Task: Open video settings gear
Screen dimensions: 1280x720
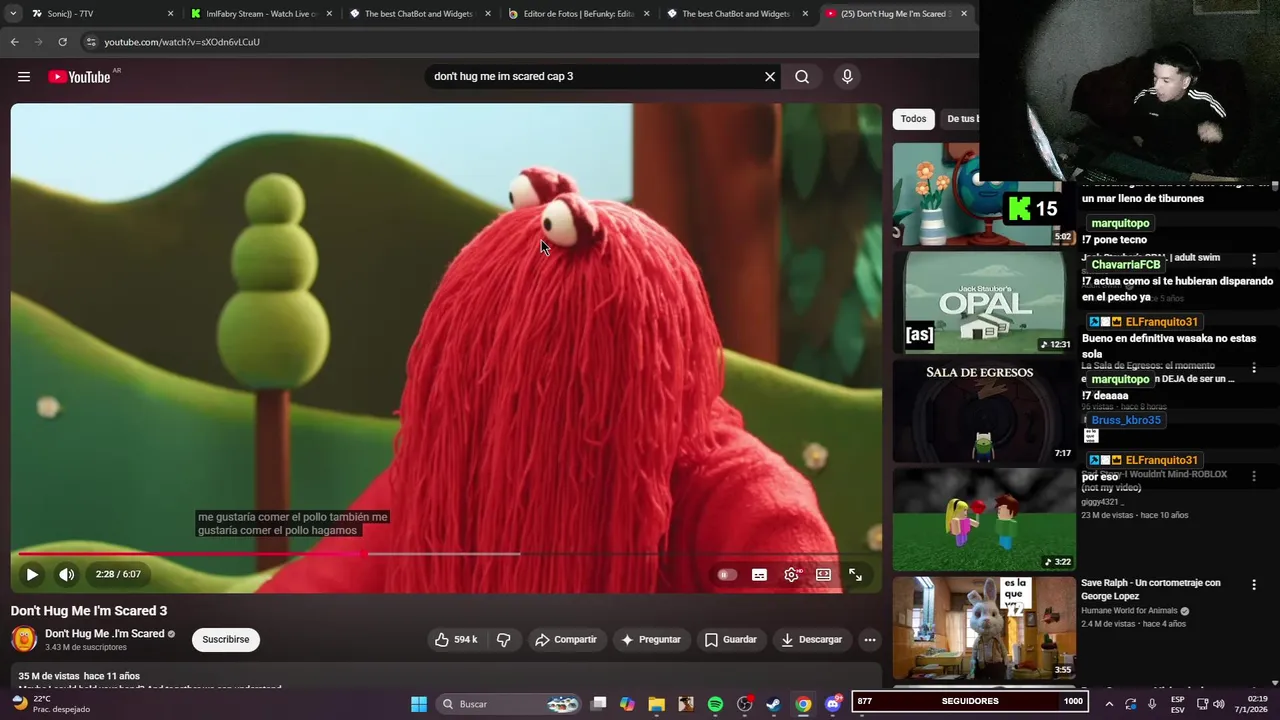Action: (791, 575)
